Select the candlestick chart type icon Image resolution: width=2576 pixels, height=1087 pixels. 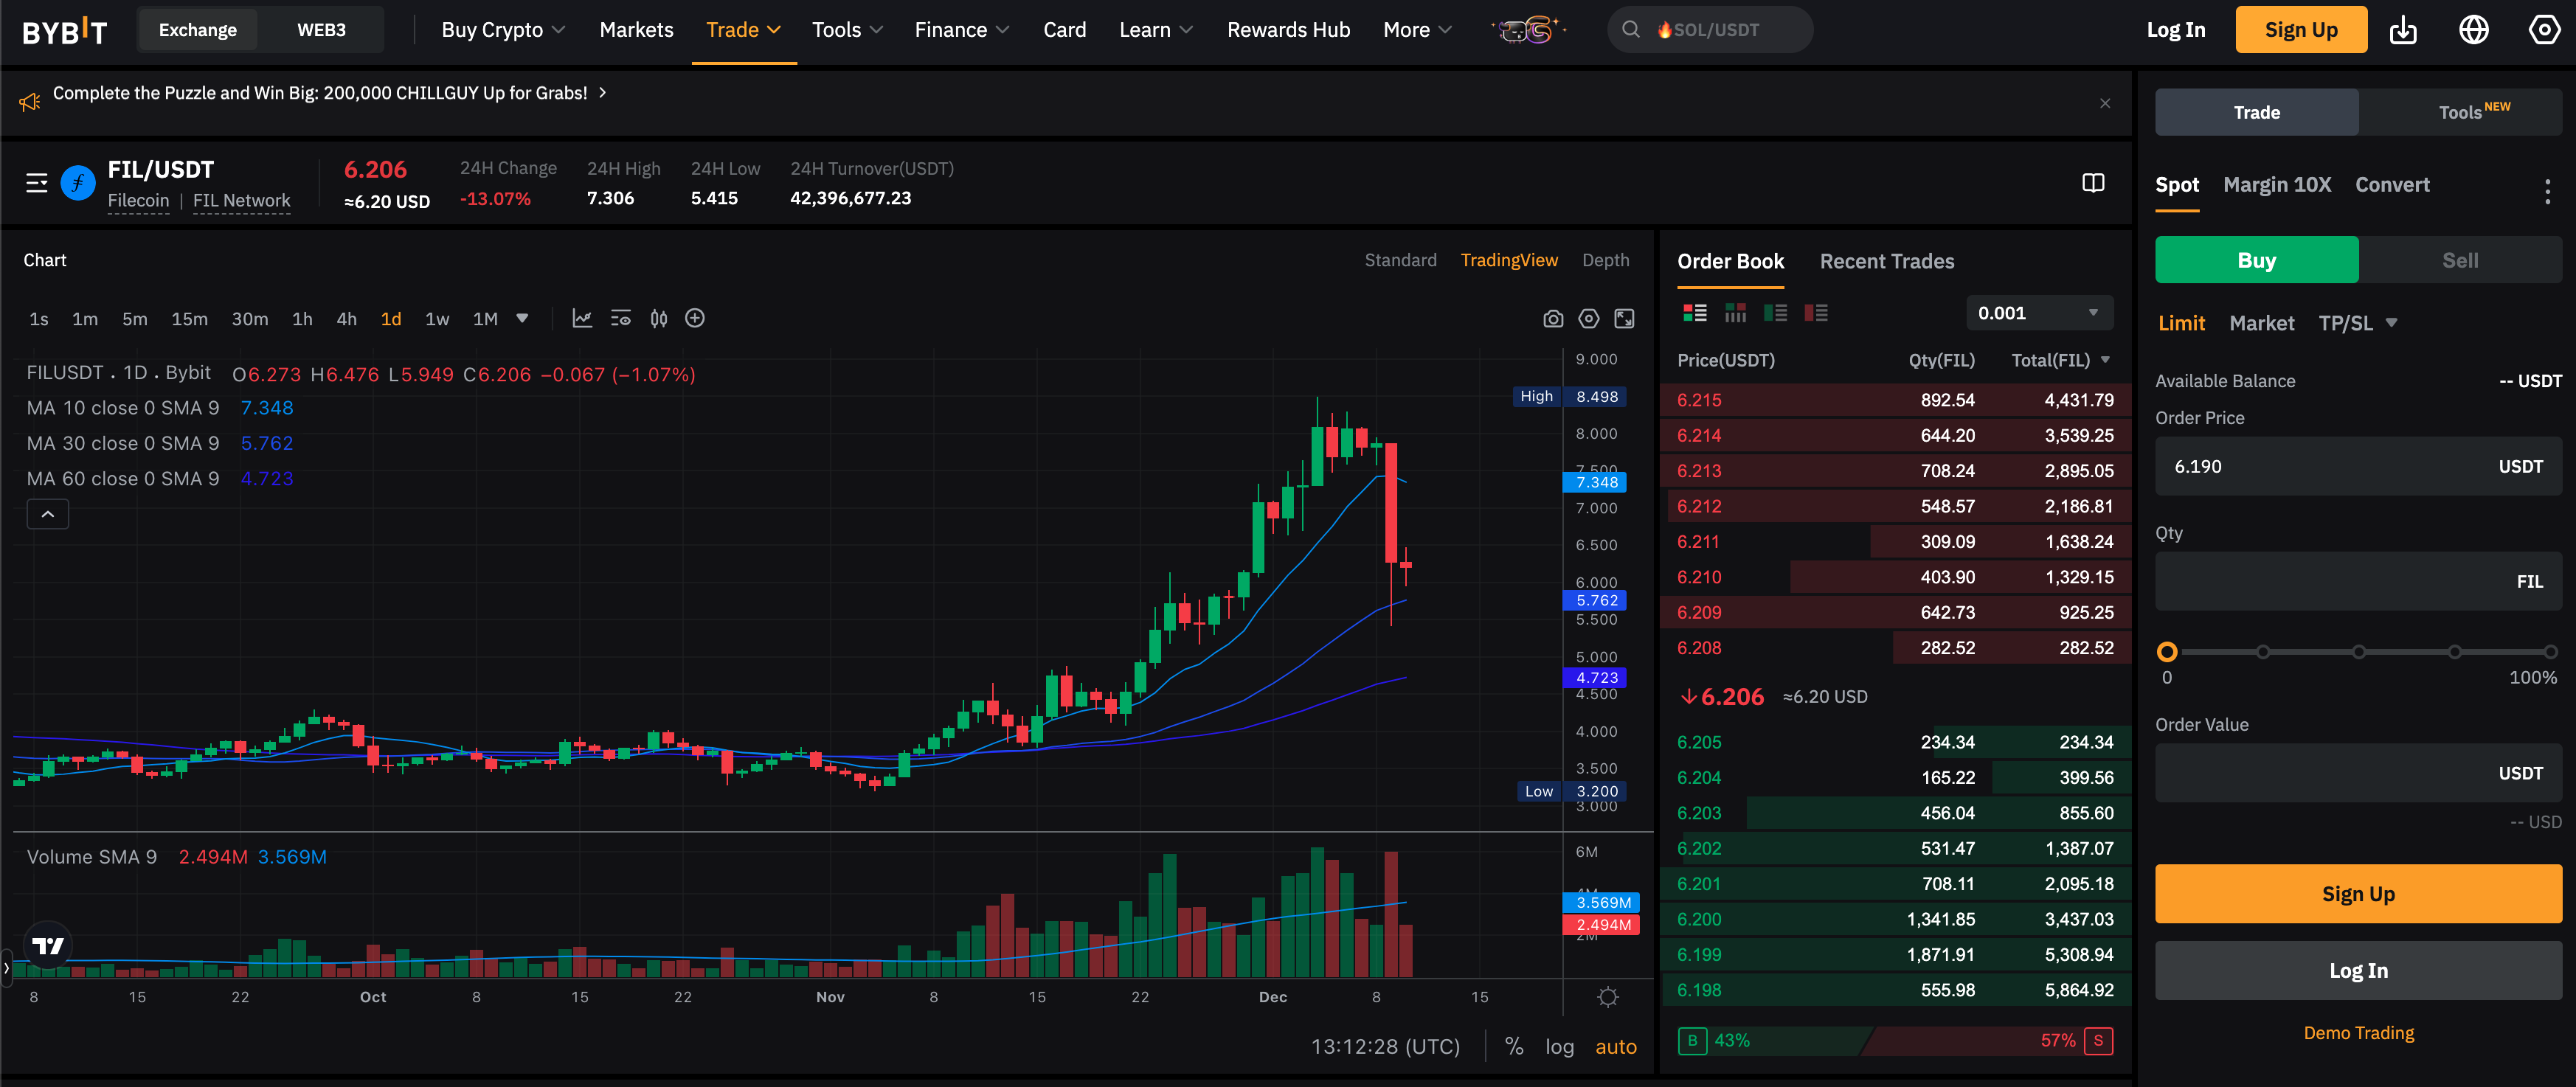[658, 318]
